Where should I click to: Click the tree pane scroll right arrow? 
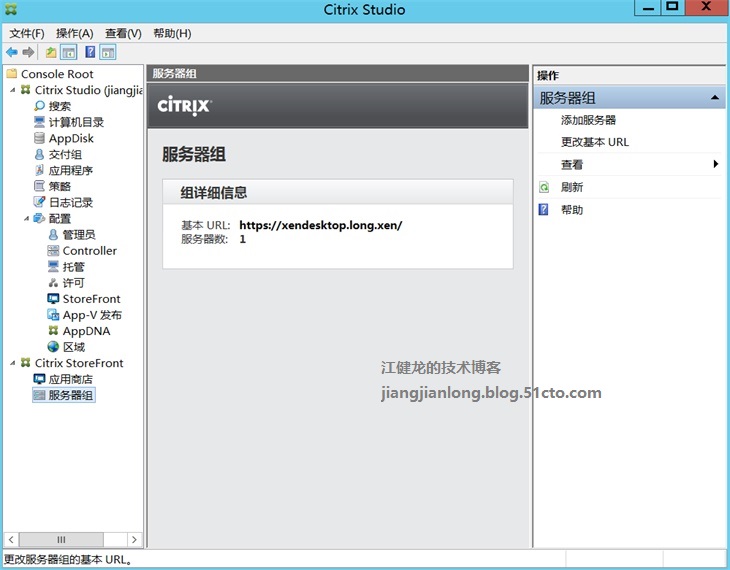point(134,540)
